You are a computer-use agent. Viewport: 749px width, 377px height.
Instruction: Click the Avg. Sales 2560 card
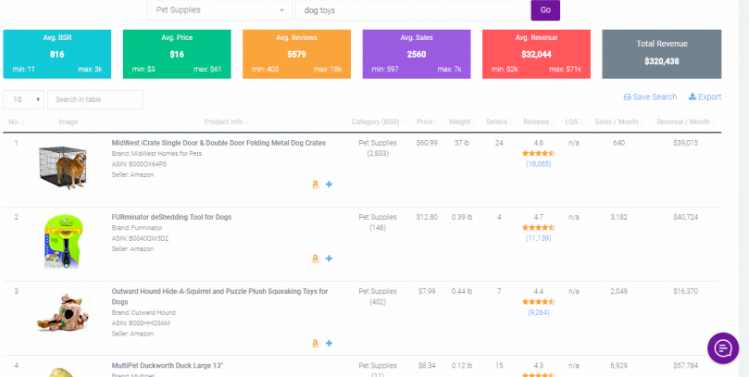pyautogui.click(x=417, y=54)
